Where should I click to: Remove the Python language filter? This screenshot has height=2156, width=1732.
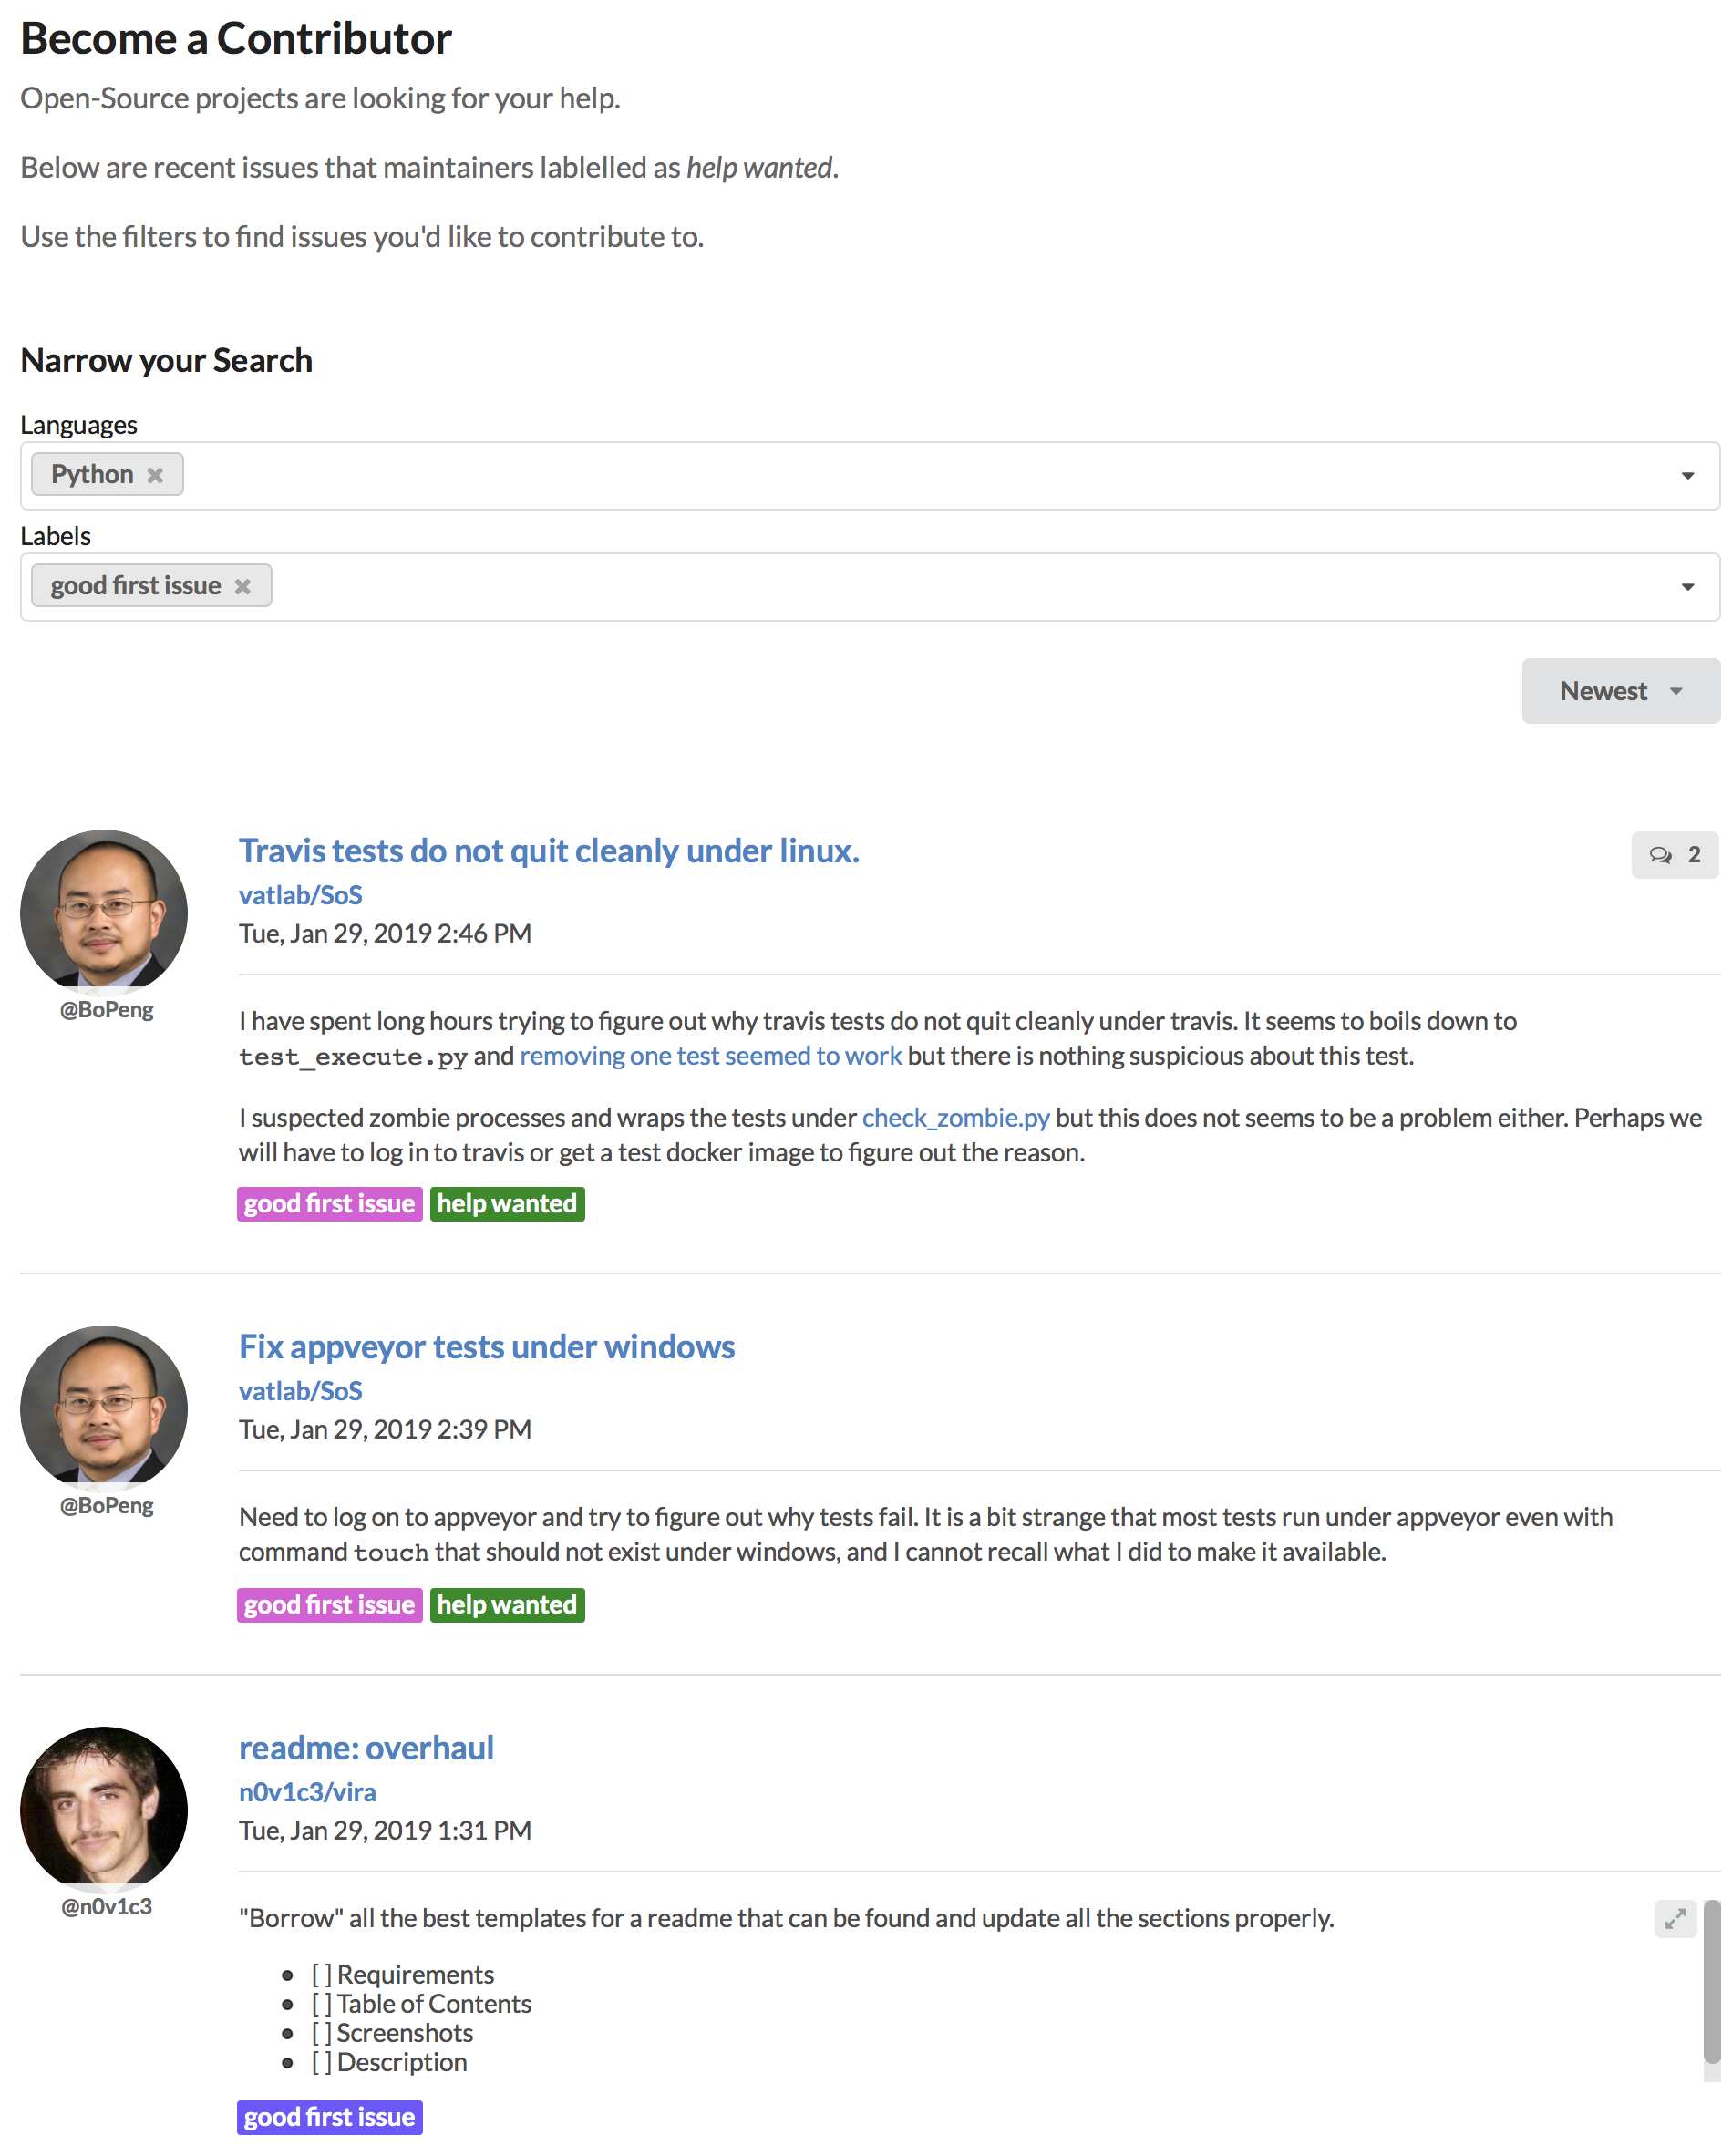pos(156,474)
